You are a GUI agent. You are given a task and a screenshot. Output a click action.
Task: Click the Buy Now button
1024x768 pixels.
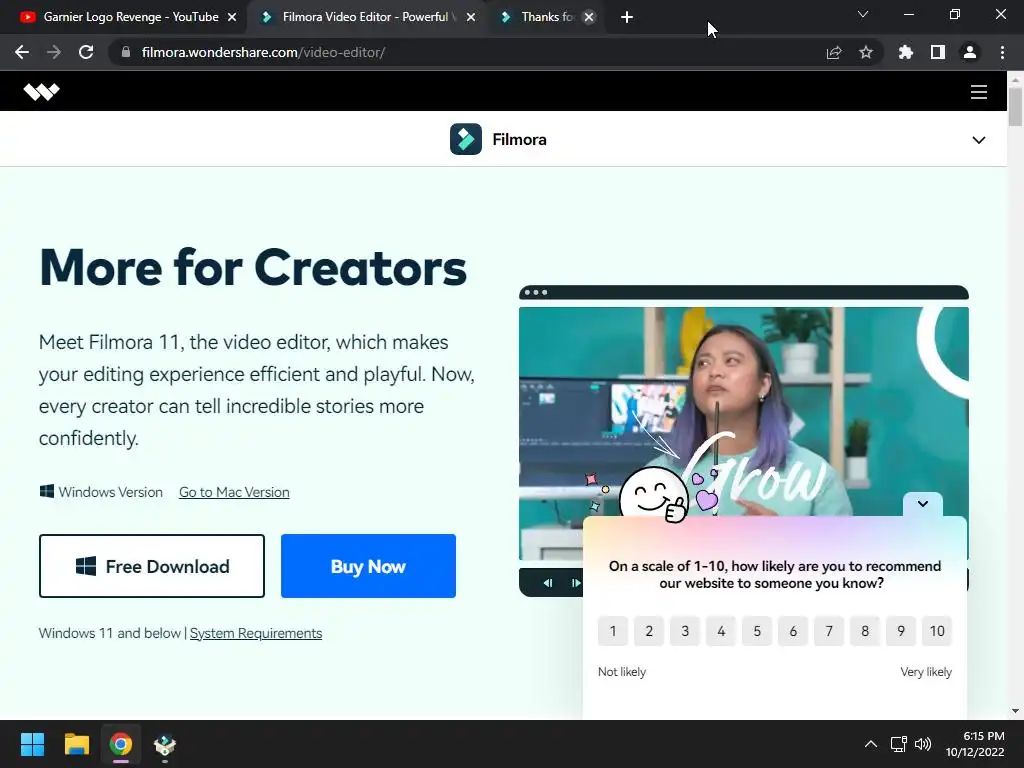click(x=368, y=566)
